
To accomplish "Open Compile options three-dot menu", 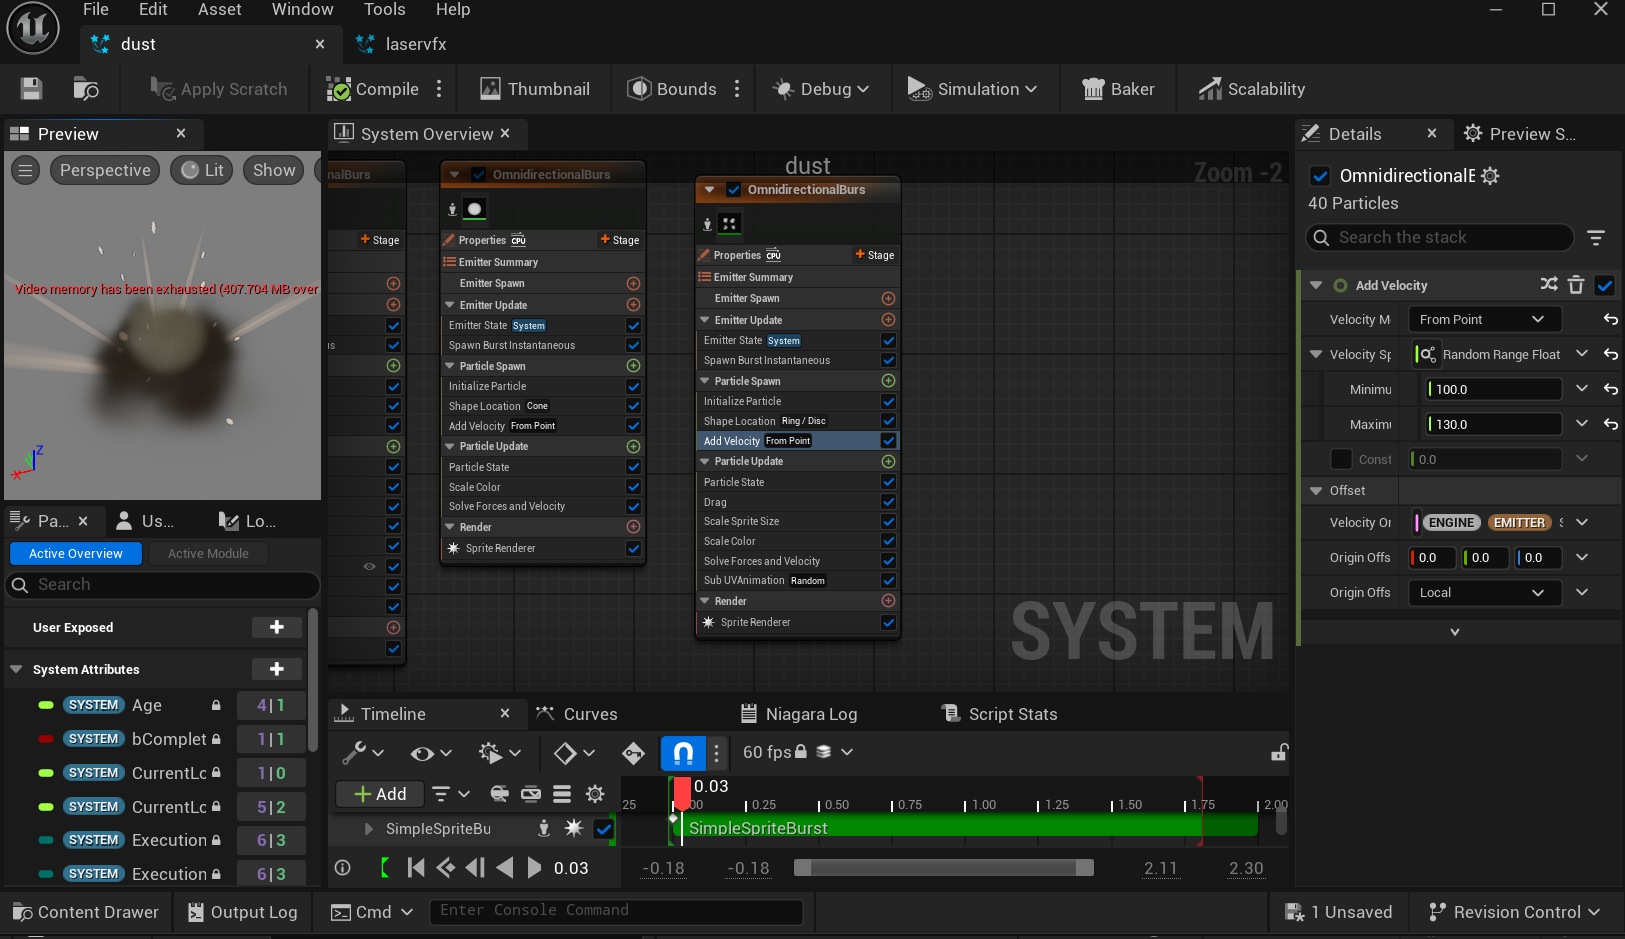I will (439, 89).
